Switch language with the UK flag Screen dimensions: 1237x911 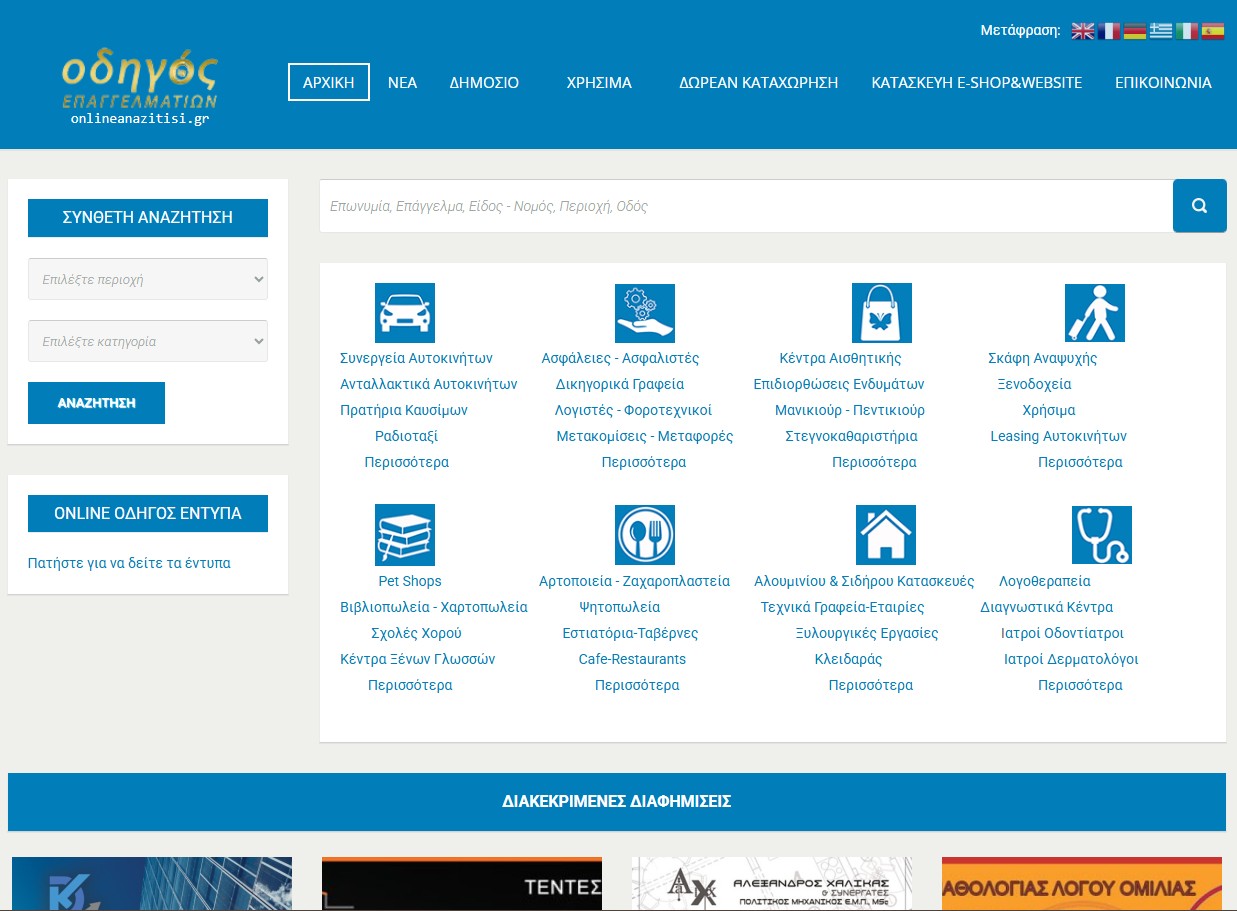[1082, 31]
